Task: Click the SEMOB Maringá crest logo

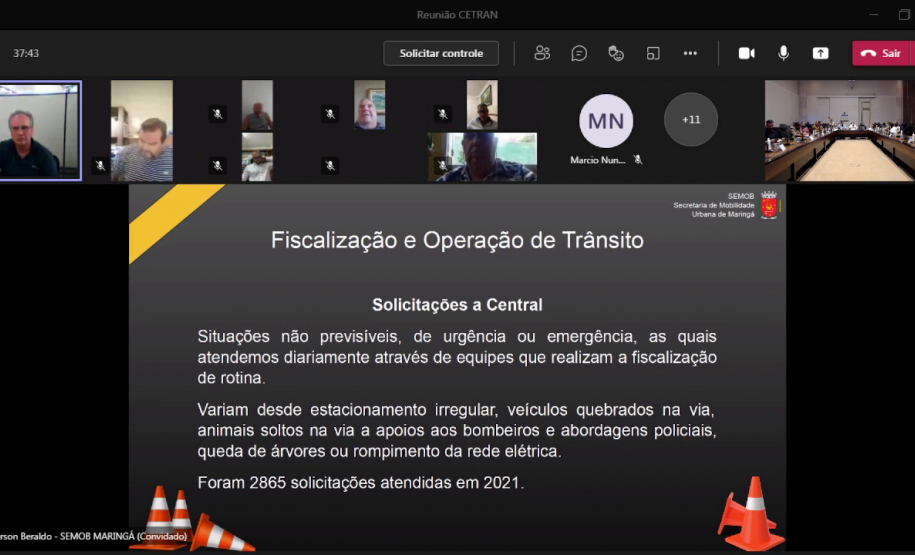Action: coord(769,205)
